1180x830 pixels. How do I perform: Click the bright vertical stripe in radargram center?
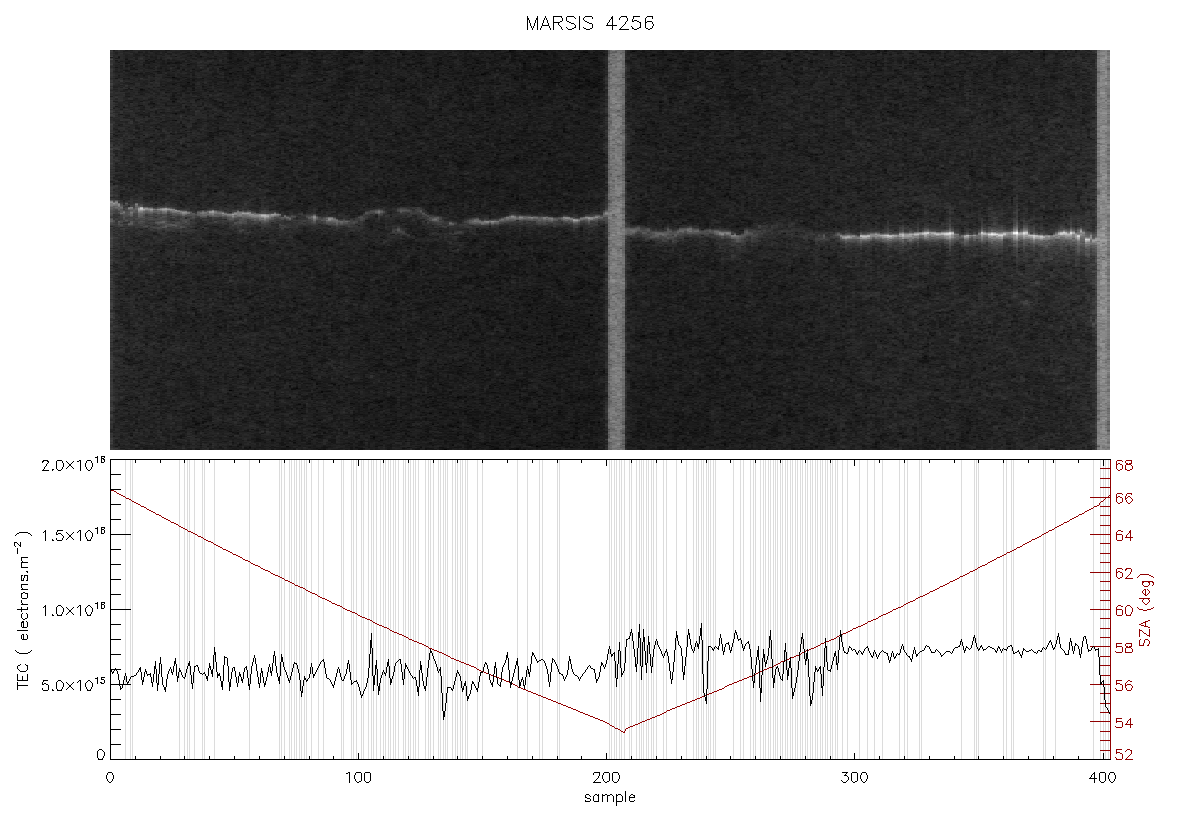616,250
